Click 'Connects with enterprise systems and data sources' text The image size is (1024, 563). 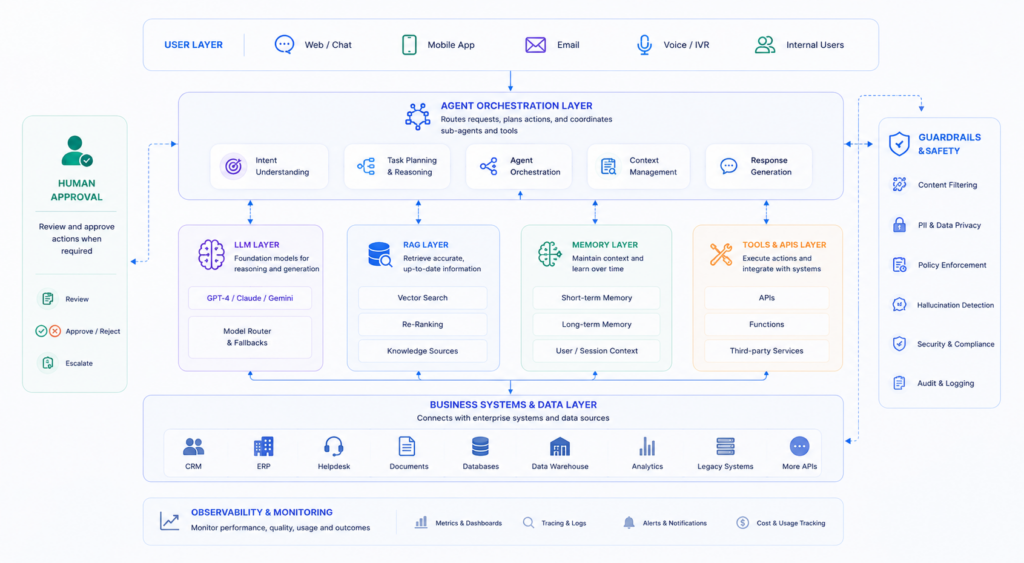[x=513, y=418]
